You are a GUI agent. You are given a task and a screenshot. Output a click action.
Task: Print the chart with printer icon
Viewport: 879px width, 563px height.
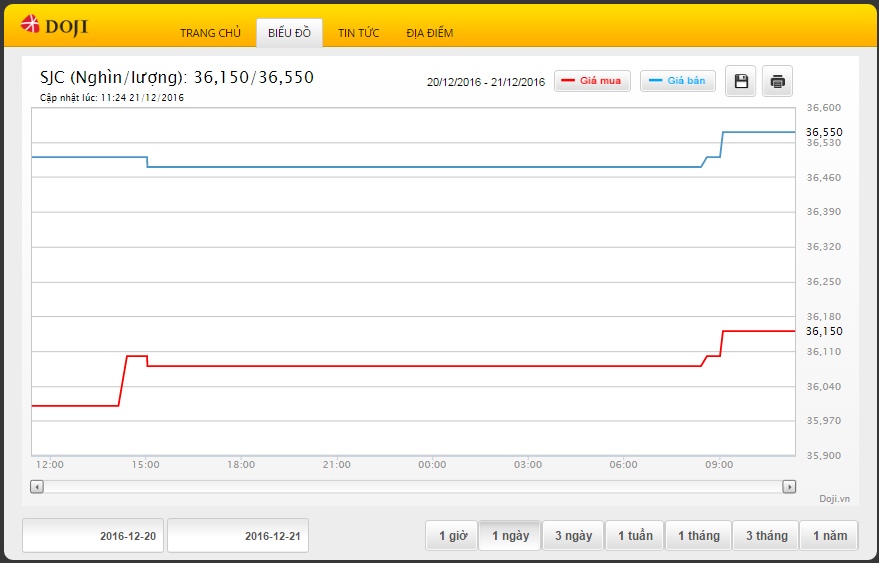[777, 81]
